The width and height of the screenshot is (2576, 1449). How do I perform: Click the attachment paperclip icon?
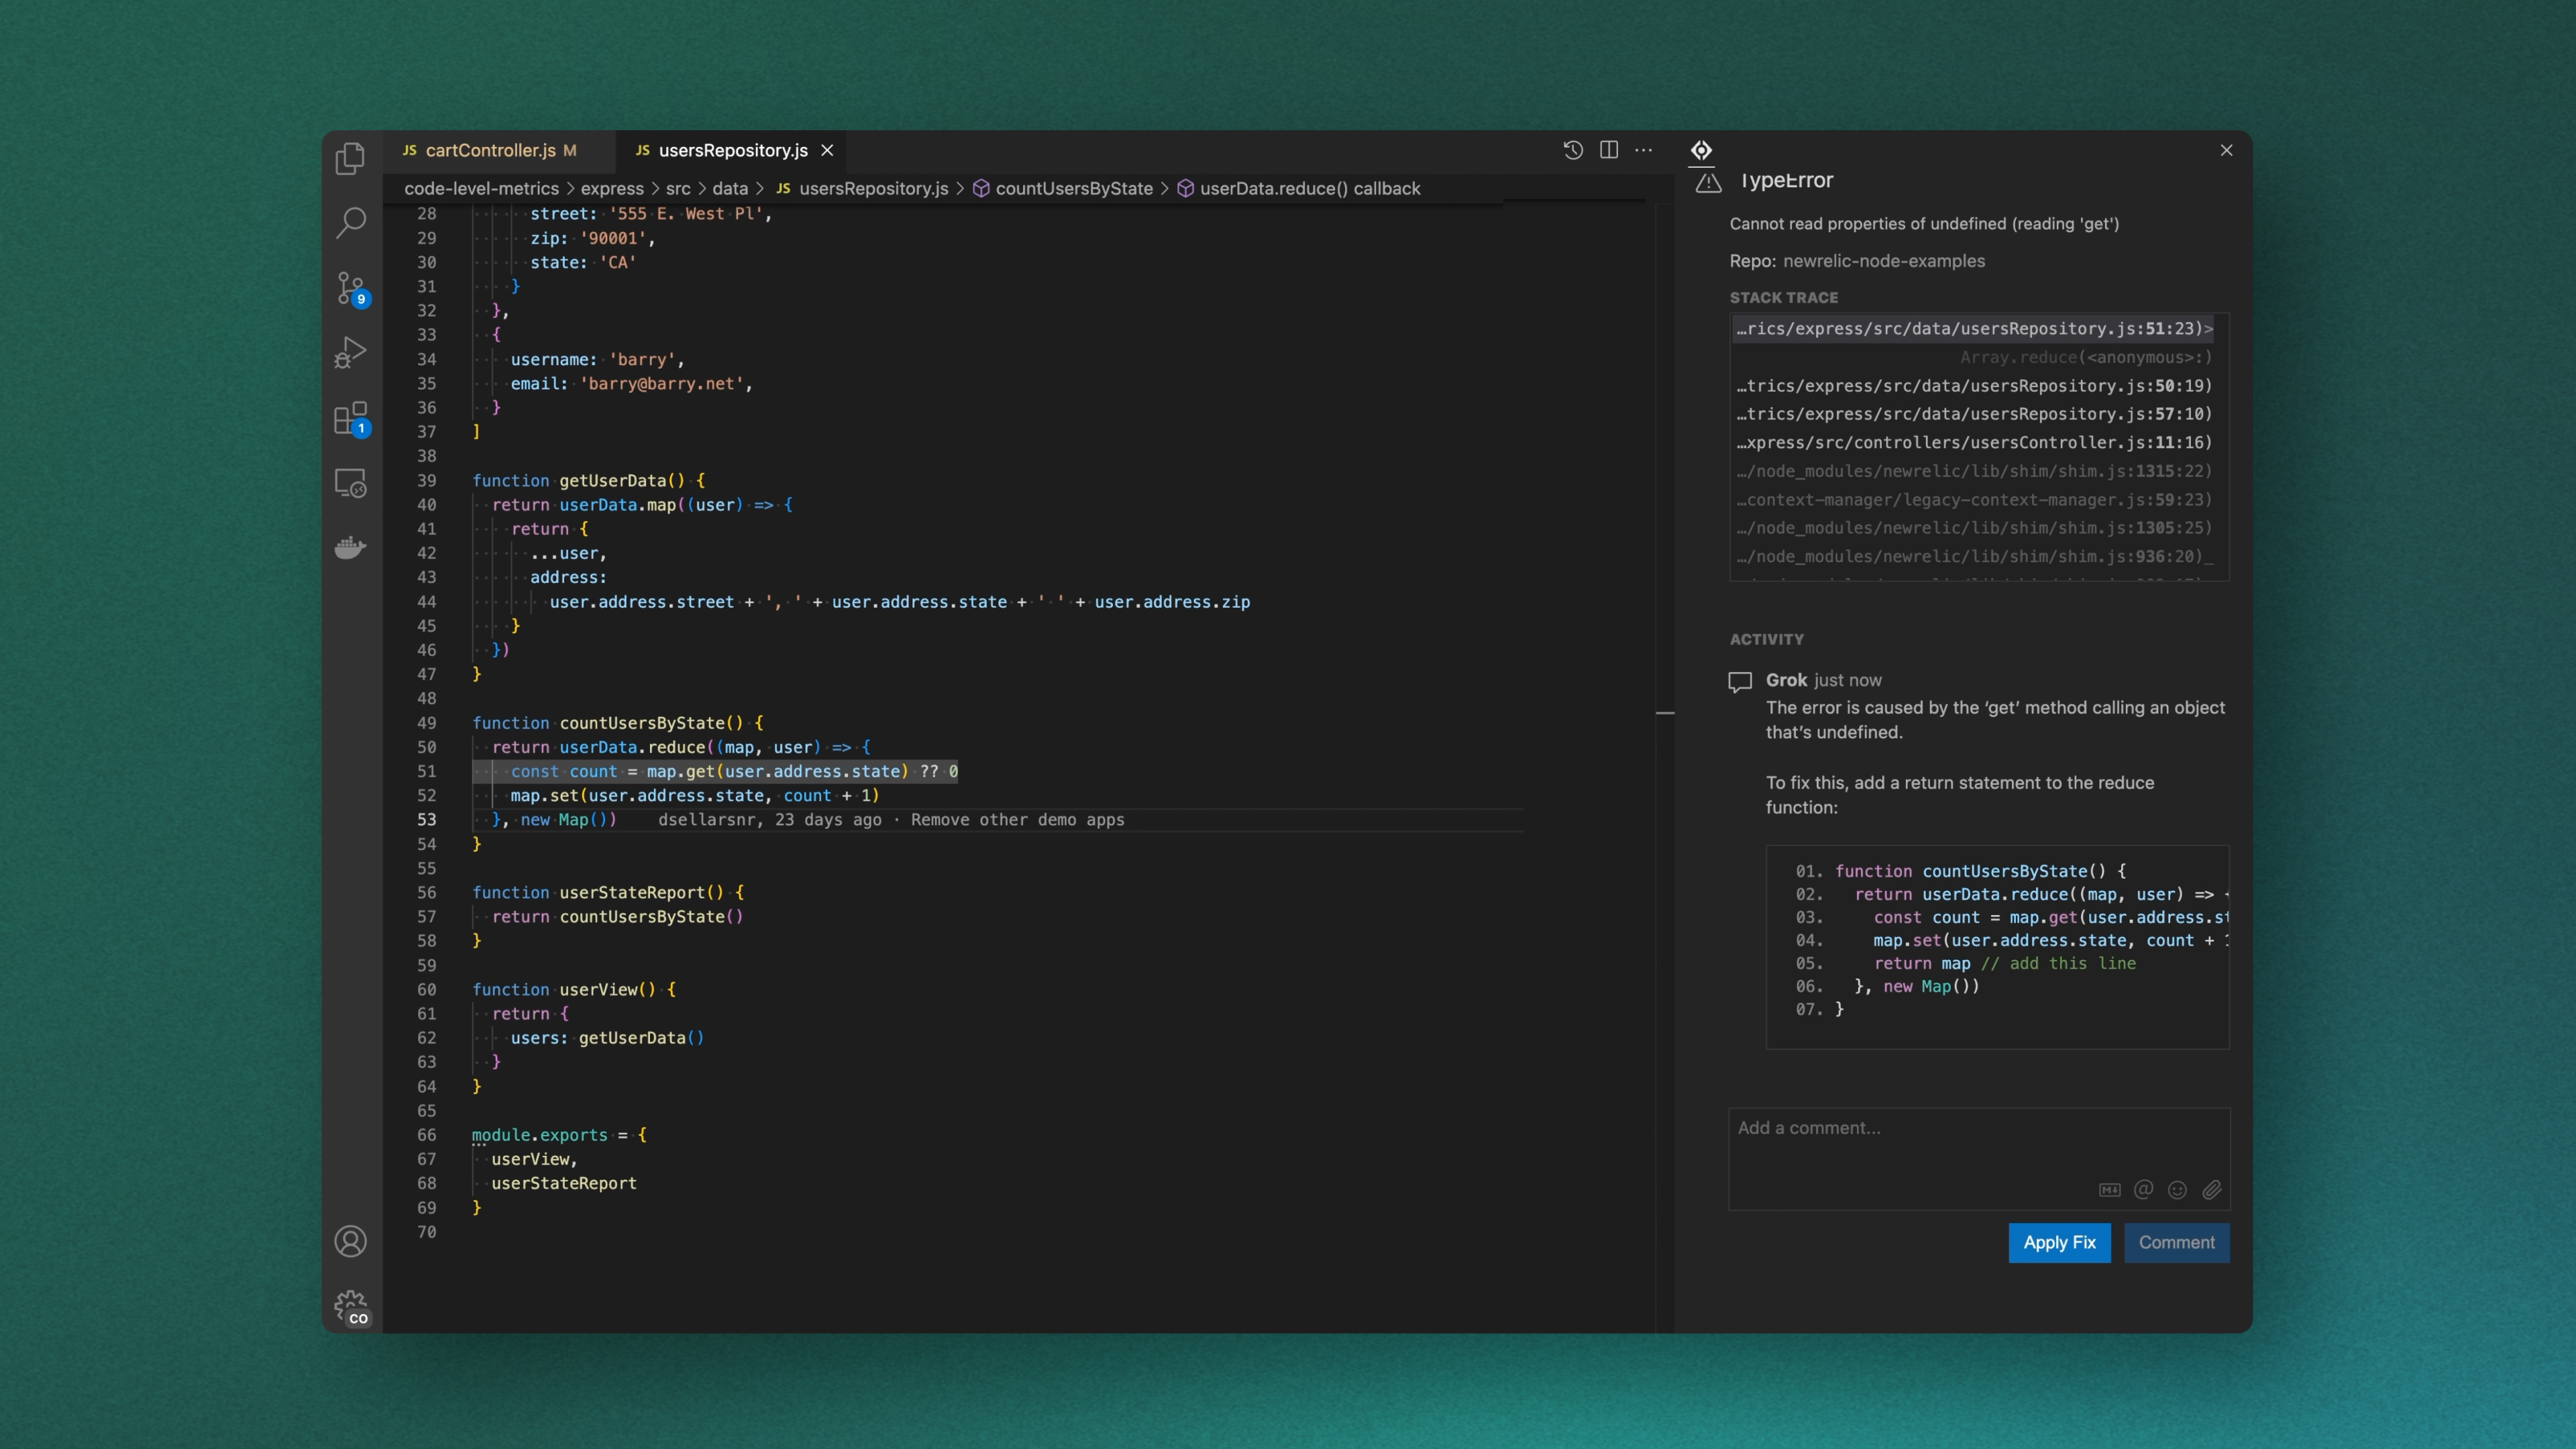click(x=2211, y=1189)
